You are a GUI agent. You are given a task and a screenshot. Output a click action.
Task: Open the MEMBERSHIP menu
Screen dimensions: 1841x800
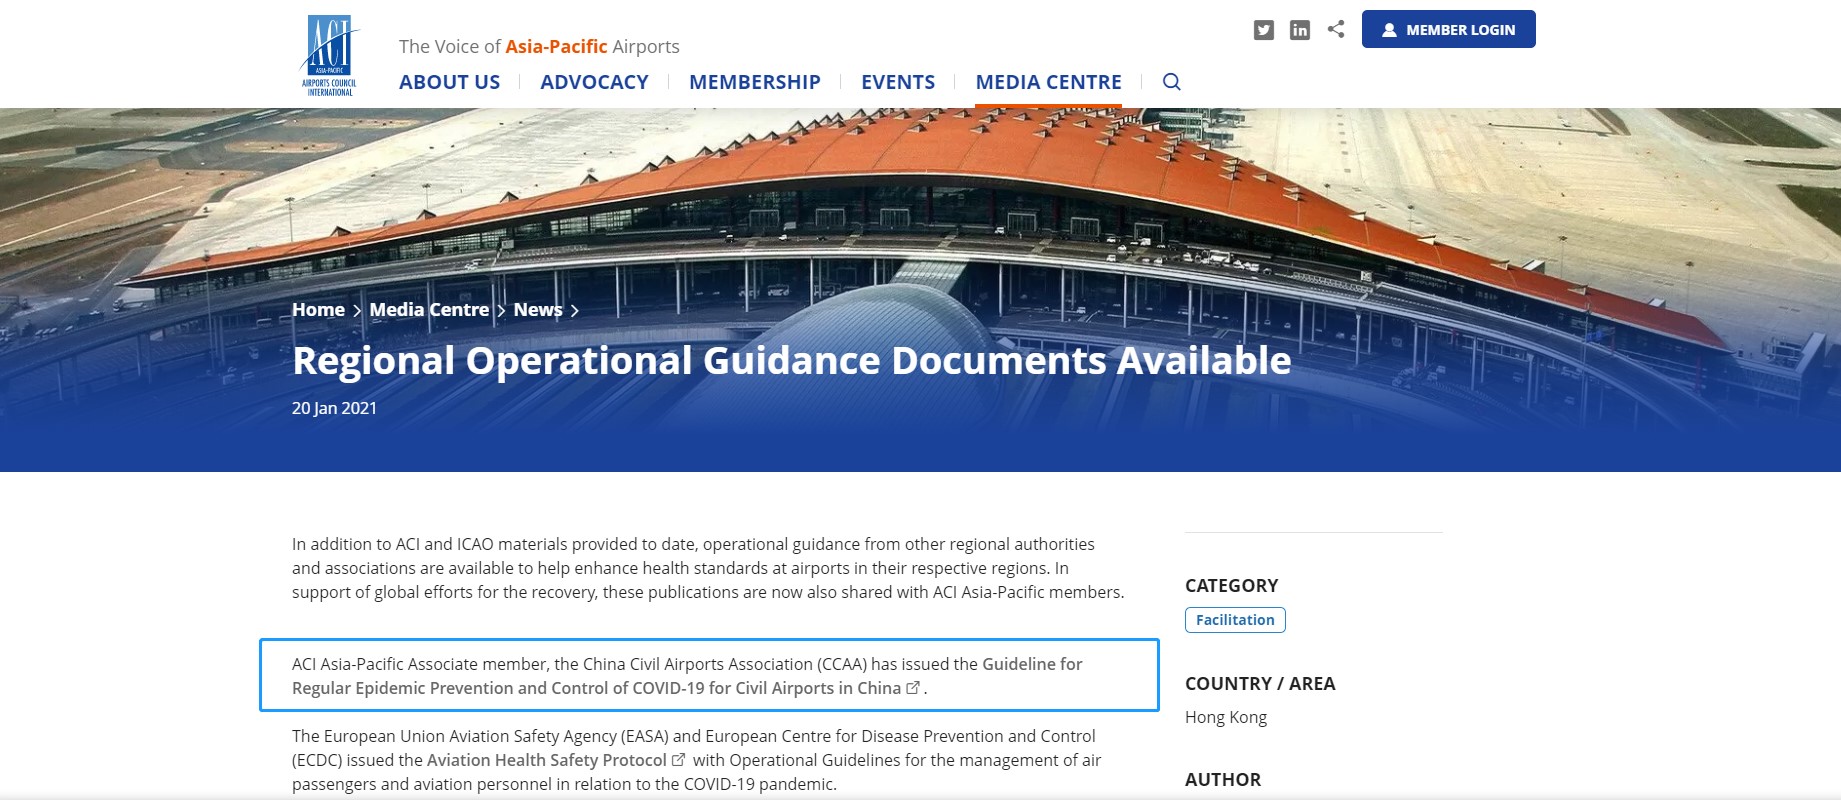[x=755, y=82]
